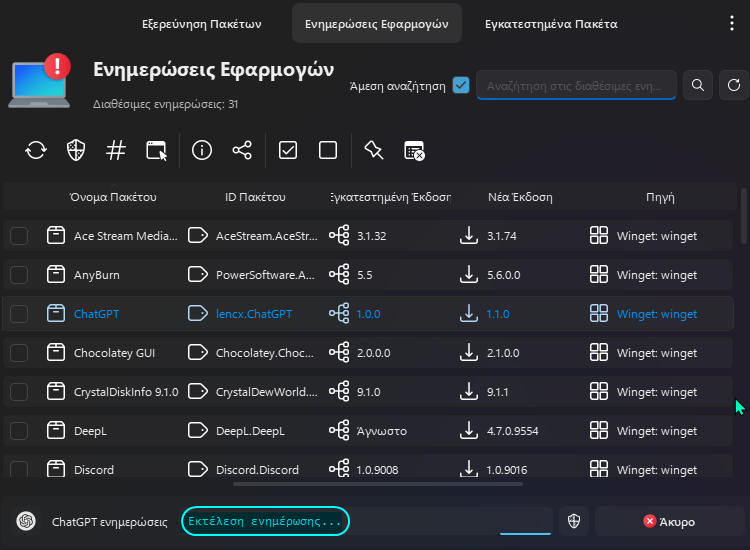Cancel the ChatGPT update with Άκυρο
The height and width of the screenshot is (550, 750).
(670, 521)
